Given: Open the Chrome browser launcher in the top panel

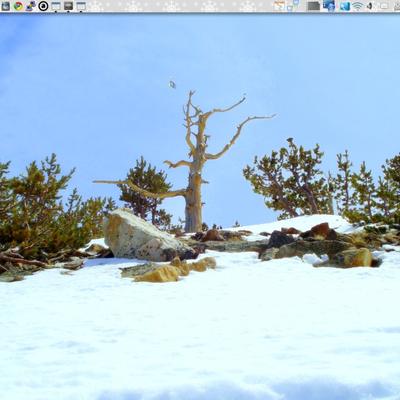Looking at the screenshot, I should [x=18, y=6].
